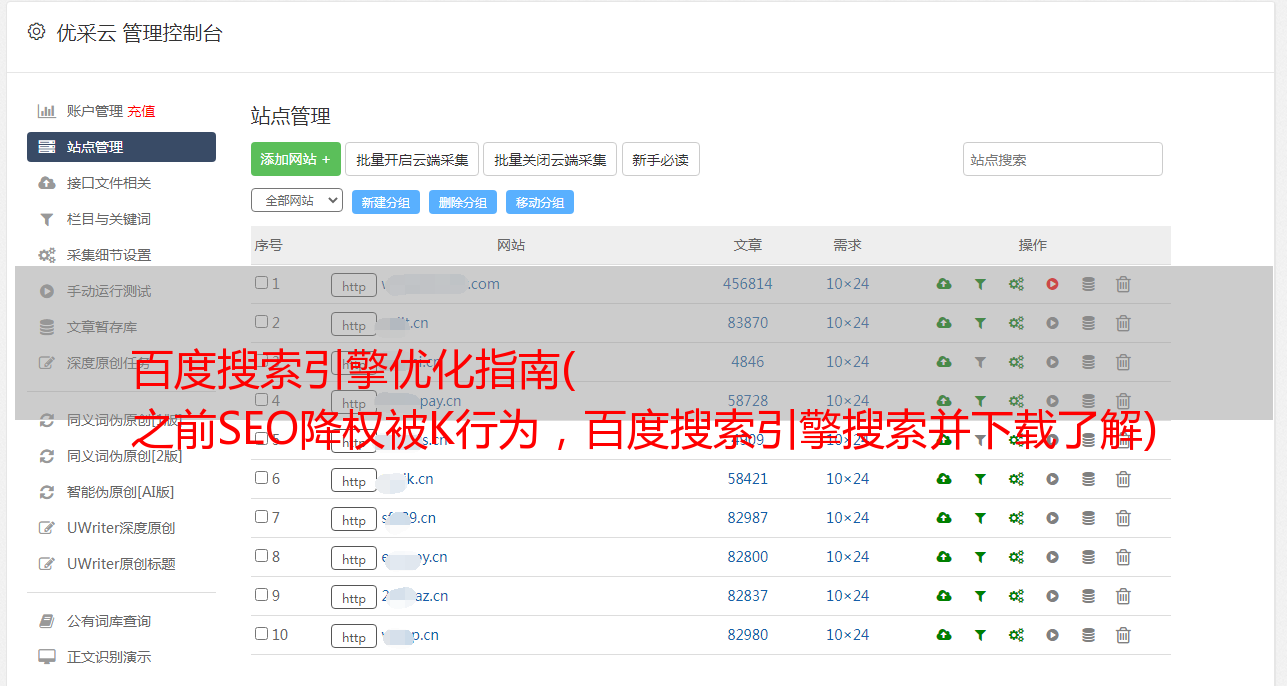Open 账户管理 in the sidebar
Viewport: 1287px width, 686px height.
94,111
